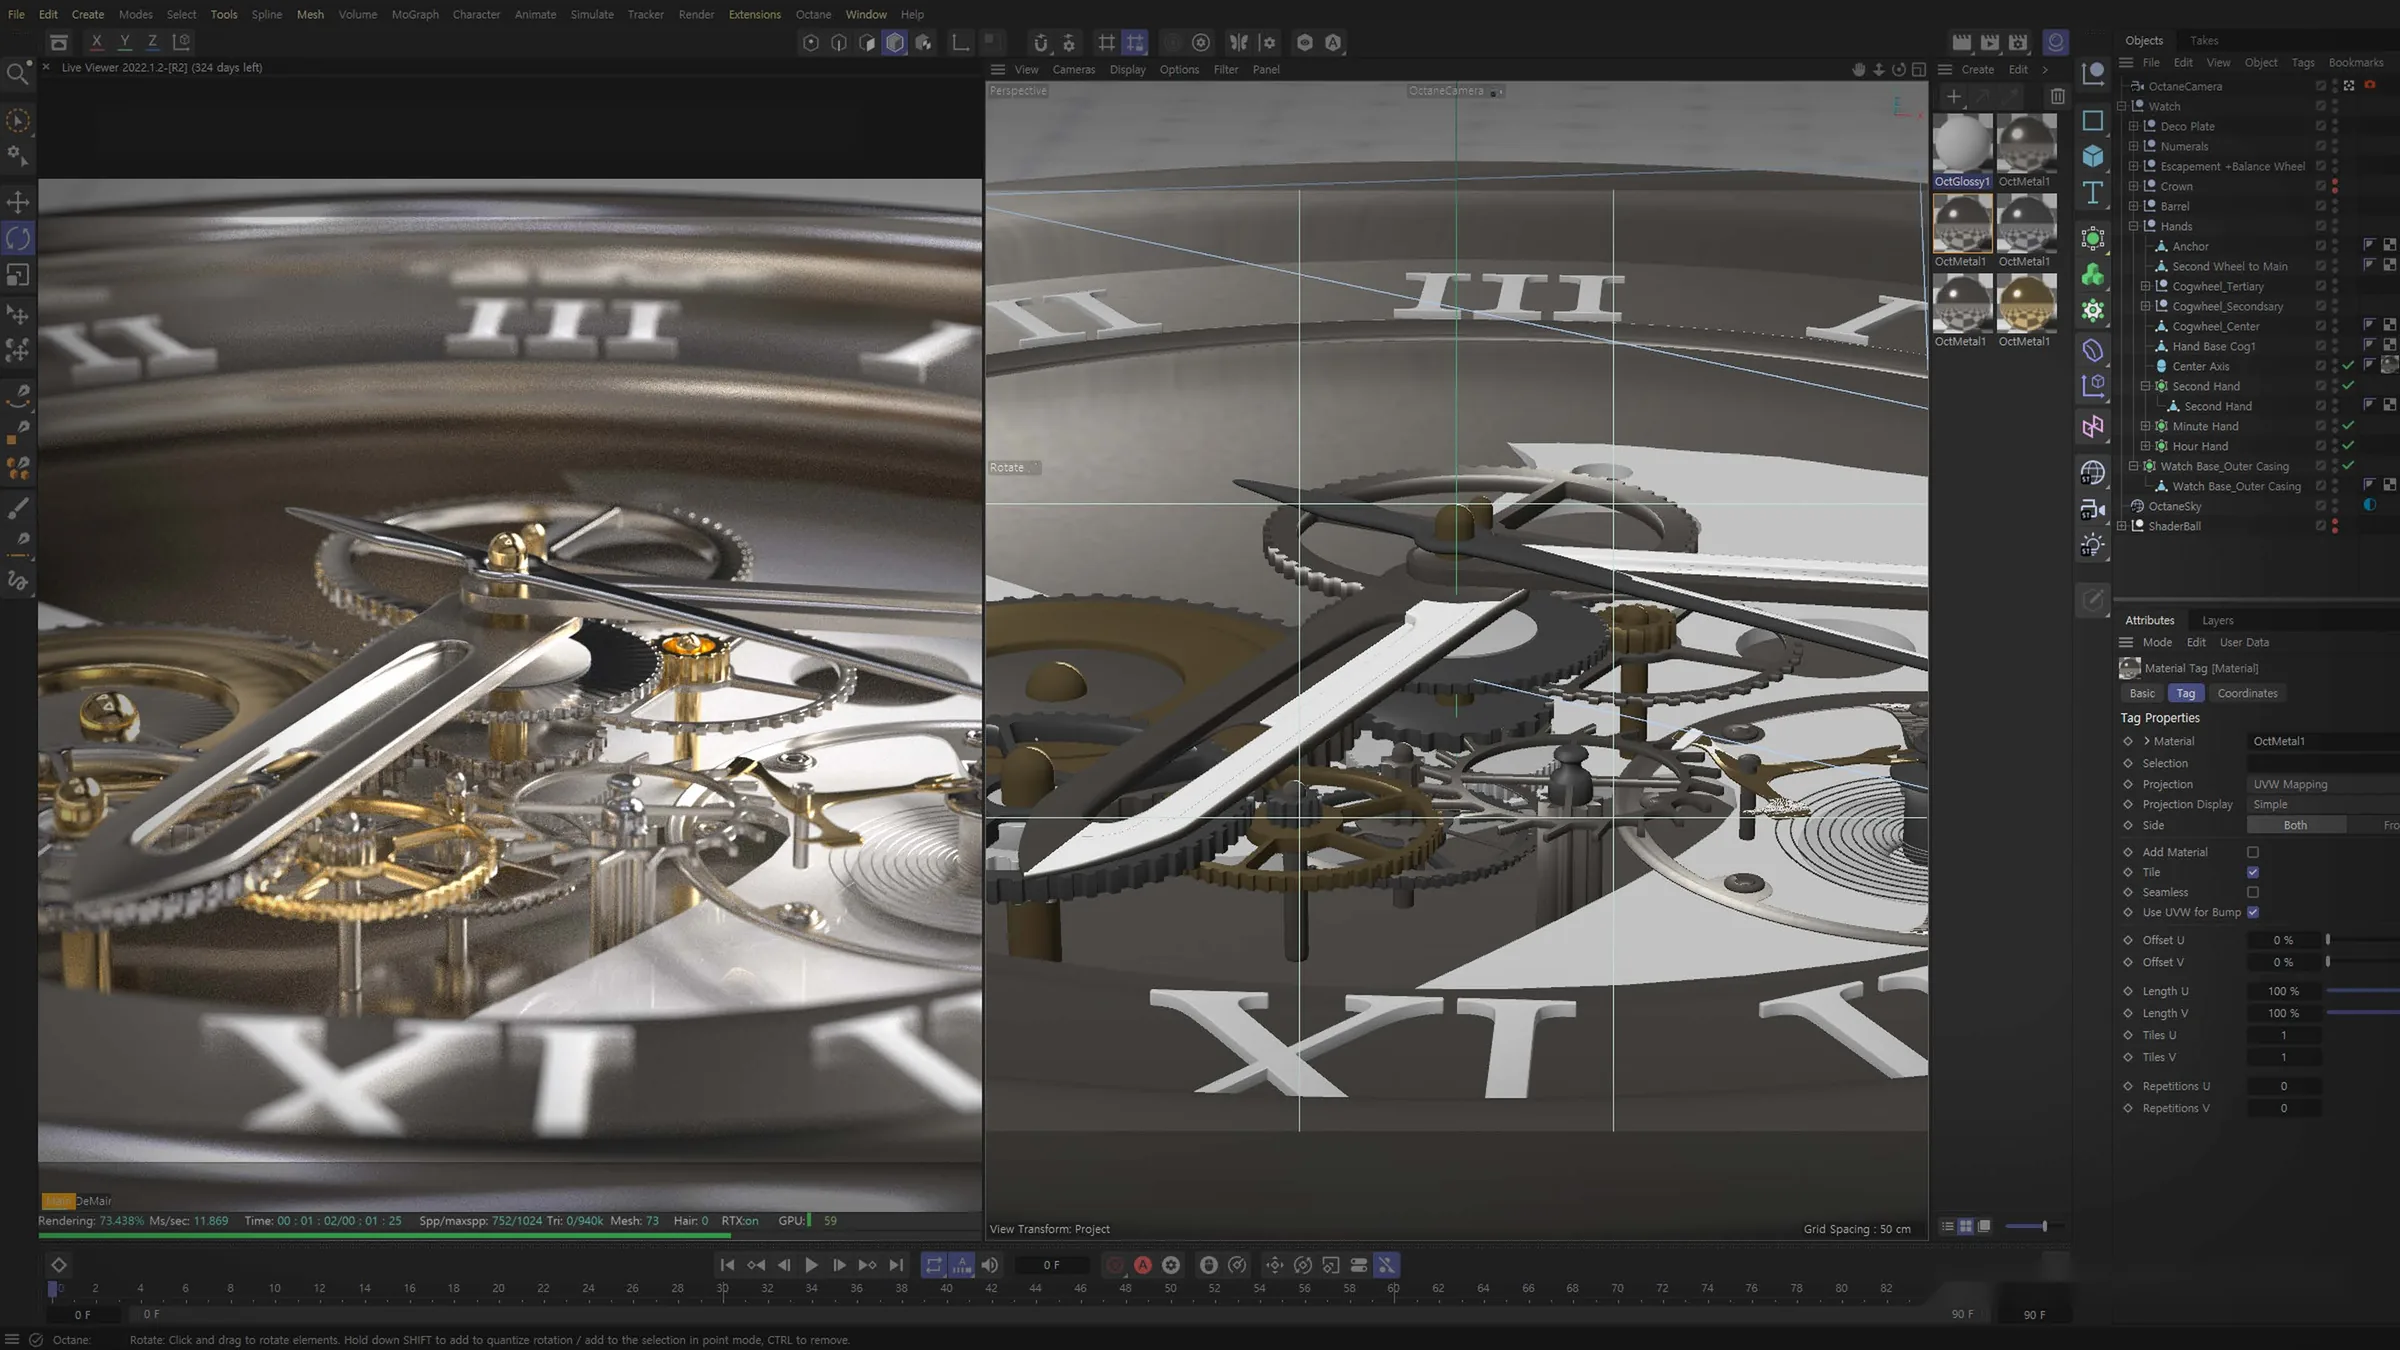The height and width of the screenshot is (1350, 2400).
Task: Click the Cube primitive icon in right palette
Action: (x=2093, y=156)
